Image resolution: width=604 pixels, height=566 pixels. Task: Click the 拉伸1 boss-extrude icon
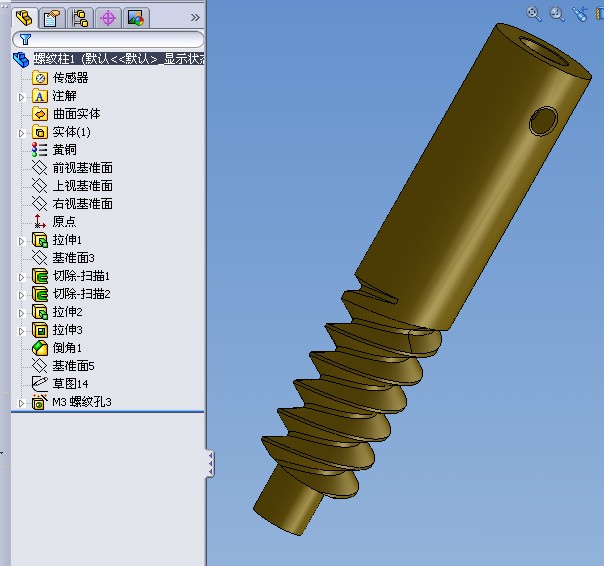point(40,240)
